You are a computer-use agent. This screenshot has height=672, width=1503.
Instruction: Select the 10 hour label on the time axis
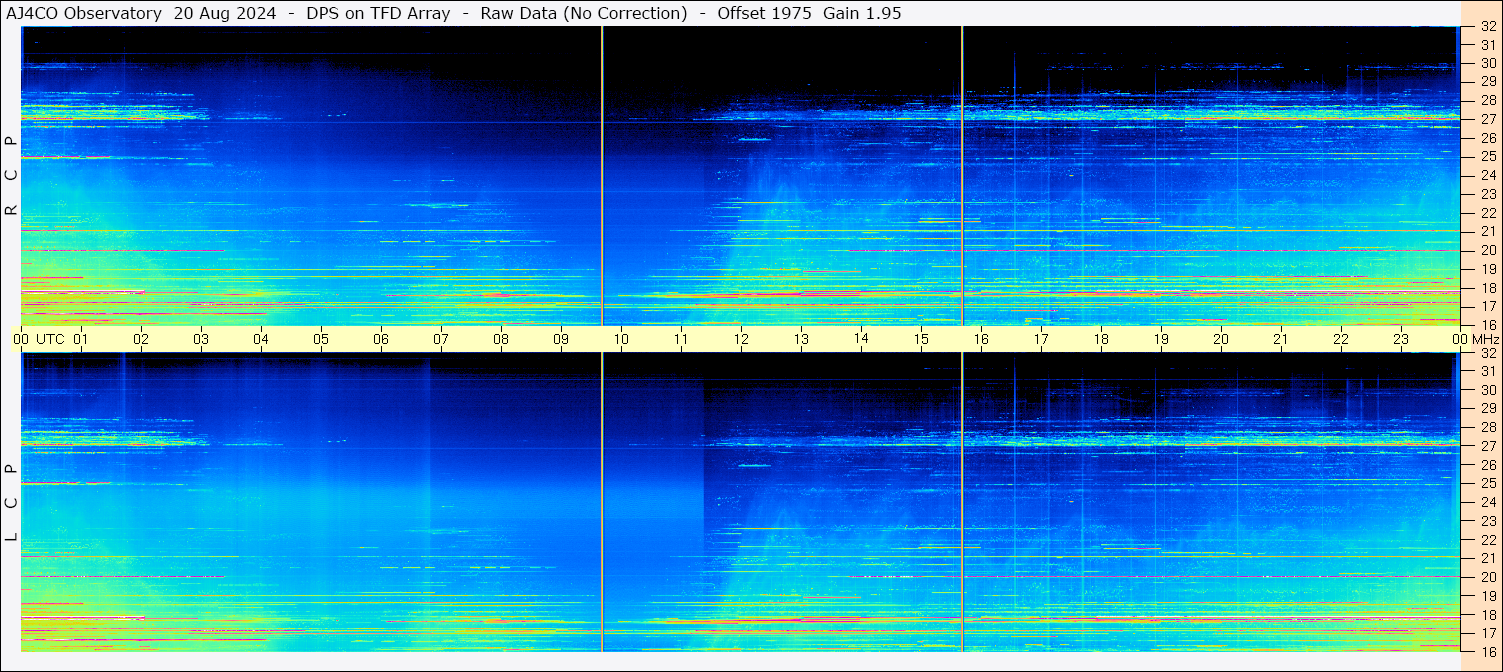click(621, 339)
